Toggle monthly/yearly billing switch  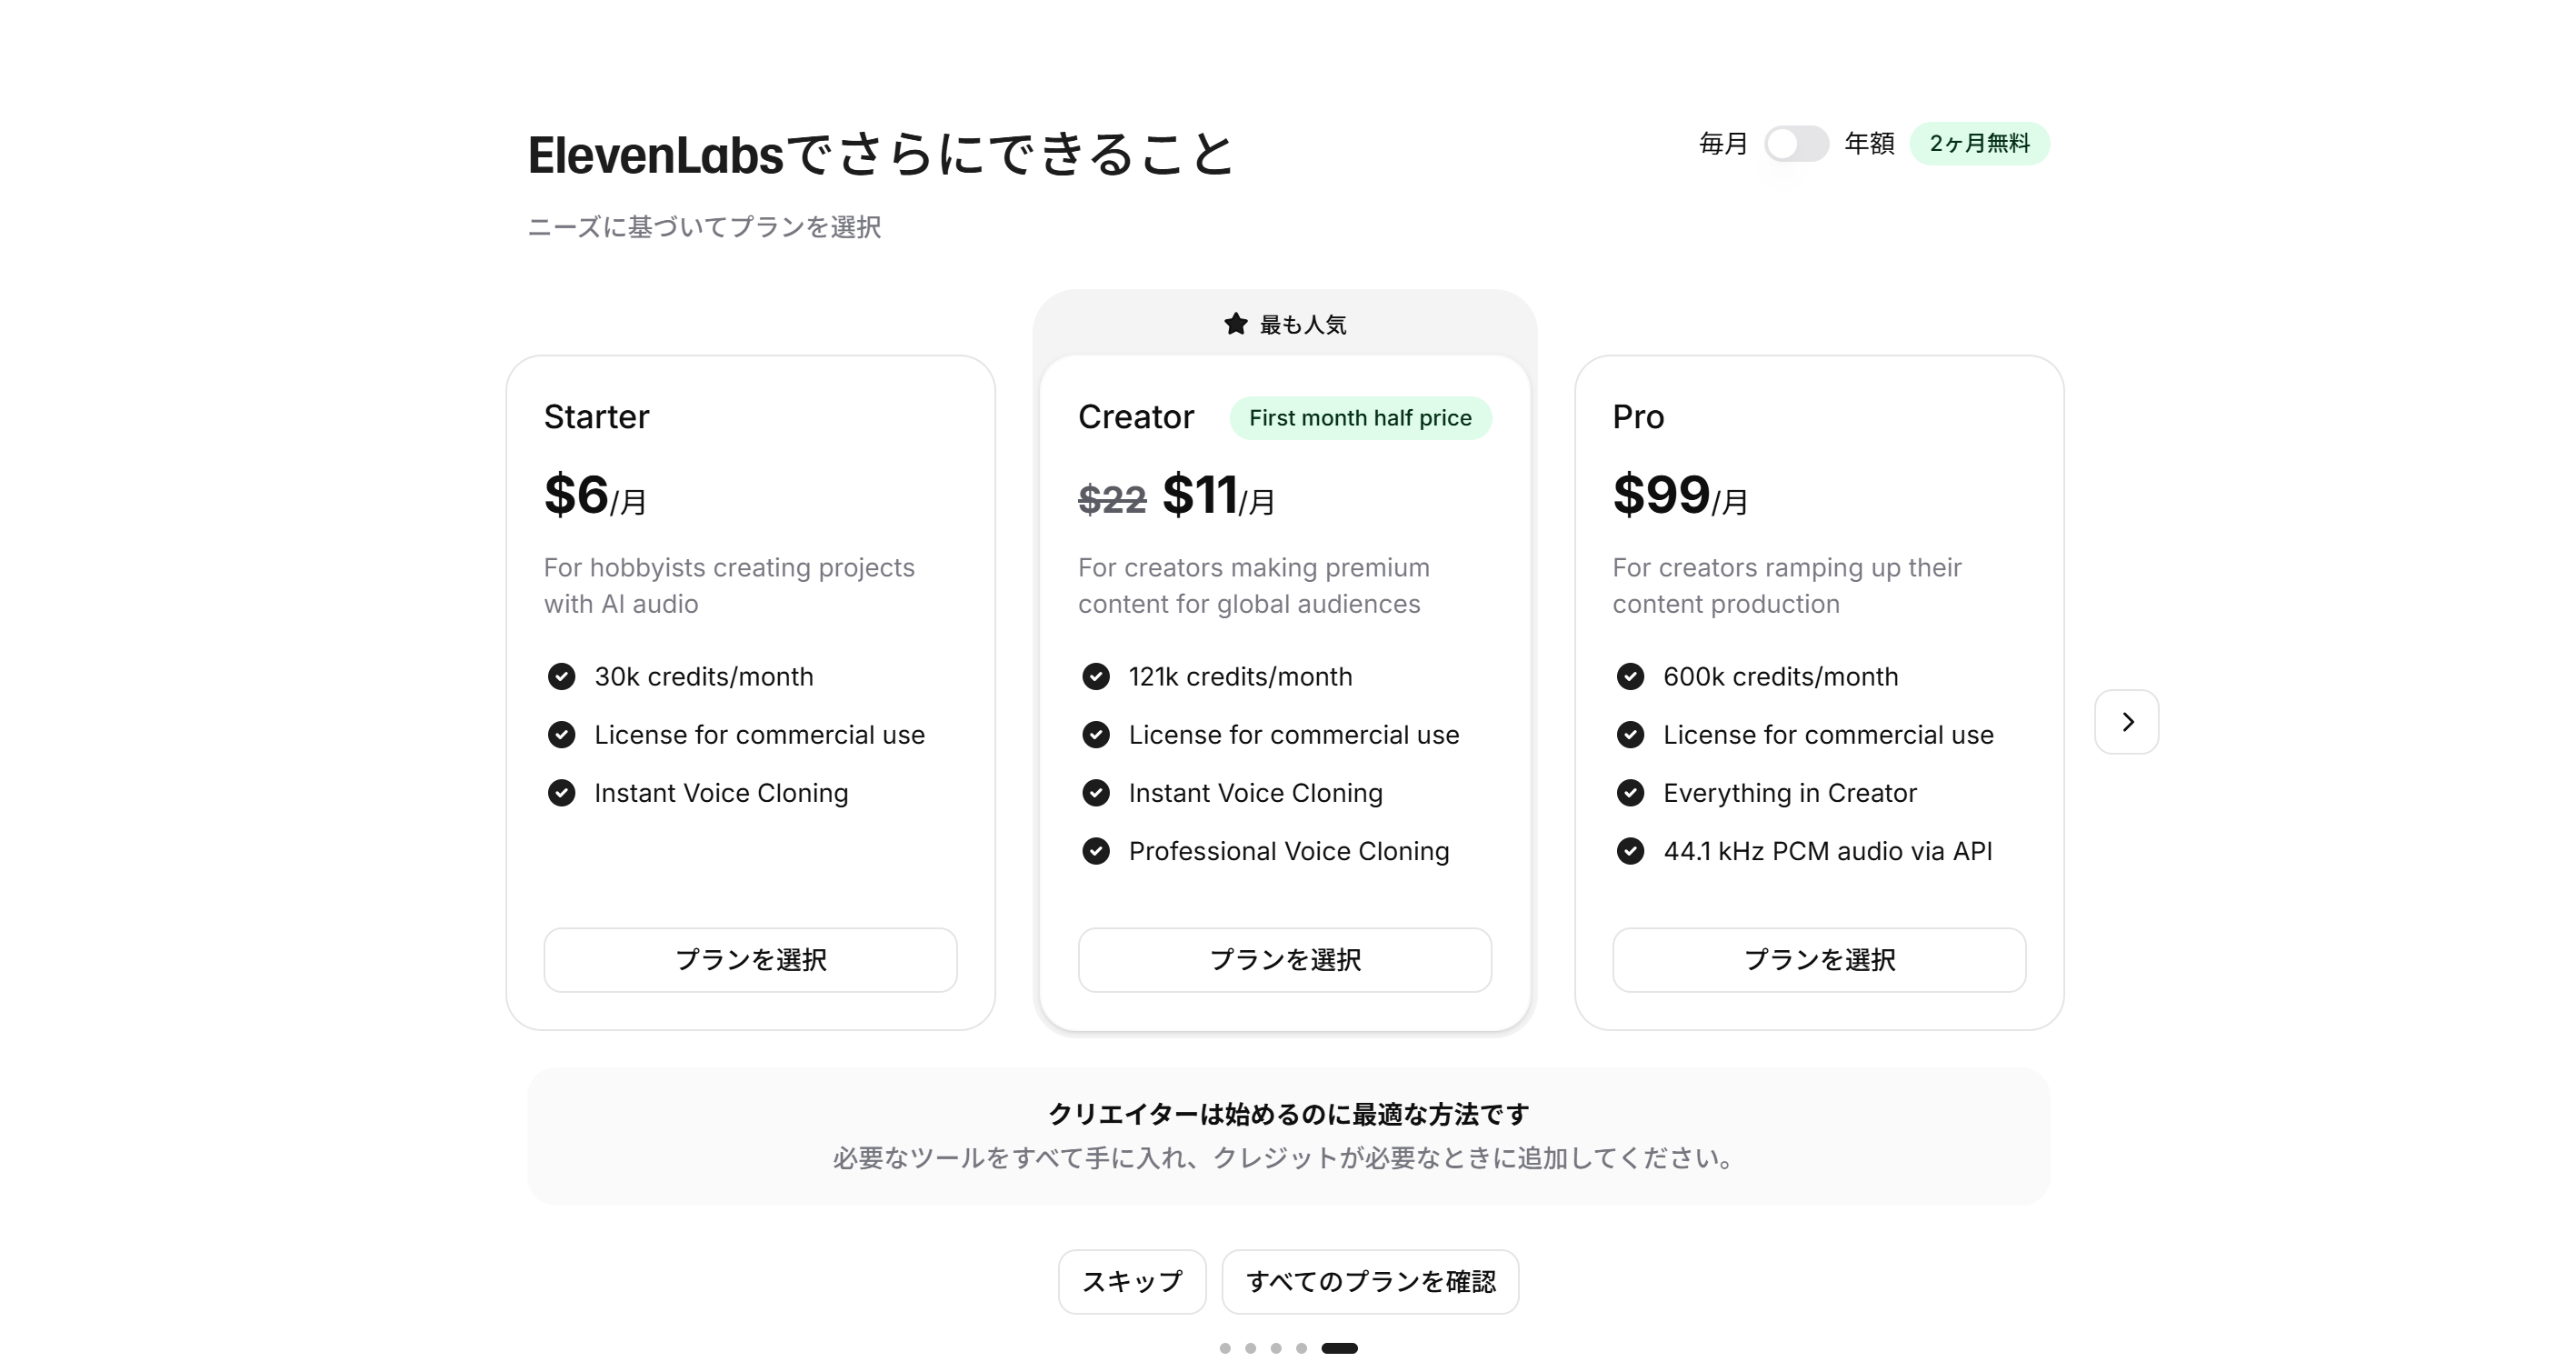tap(1796, 143)
